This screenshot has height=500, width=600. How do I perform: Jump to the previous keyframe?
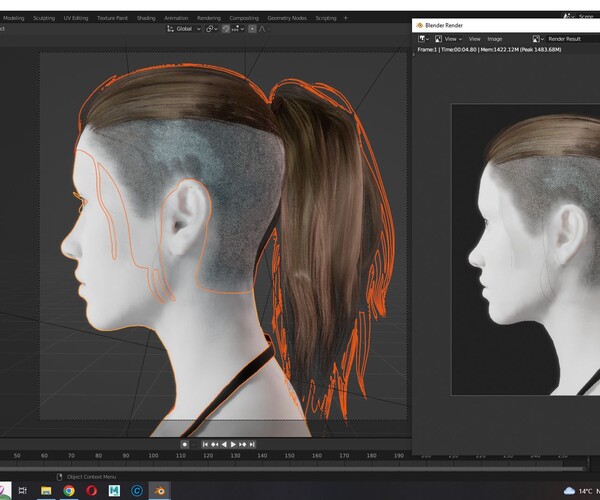[x=215, y=444]
